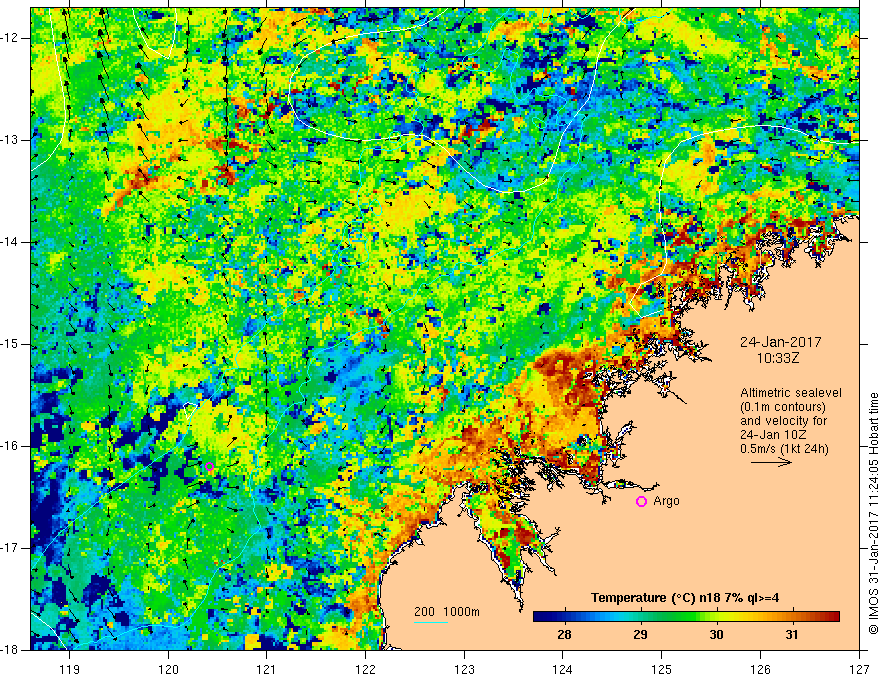880x680 pixels.
Task: Click the longitude 125 axis label
Action: click(662, 669)
